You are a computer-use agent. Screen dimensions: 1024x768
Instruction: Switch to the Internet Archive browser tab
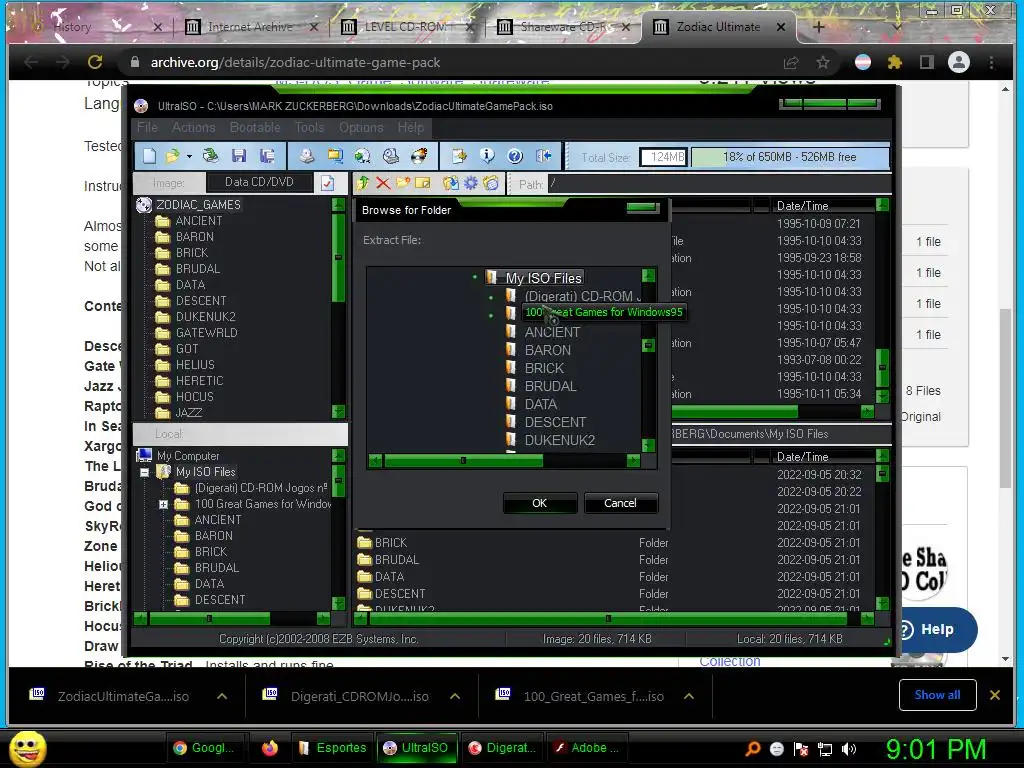click(x=250, y=27)
